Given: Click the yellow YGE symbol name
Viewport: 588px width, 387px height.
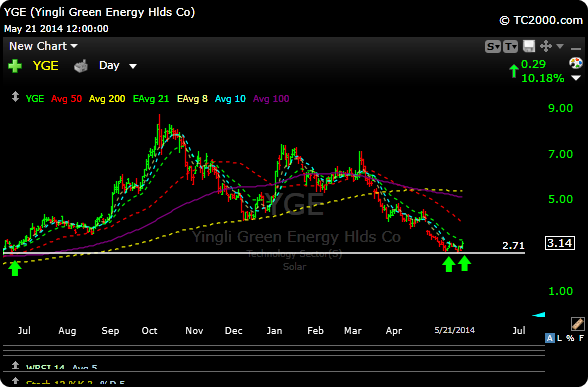Looking at the screenshot, I should (45, 66).
